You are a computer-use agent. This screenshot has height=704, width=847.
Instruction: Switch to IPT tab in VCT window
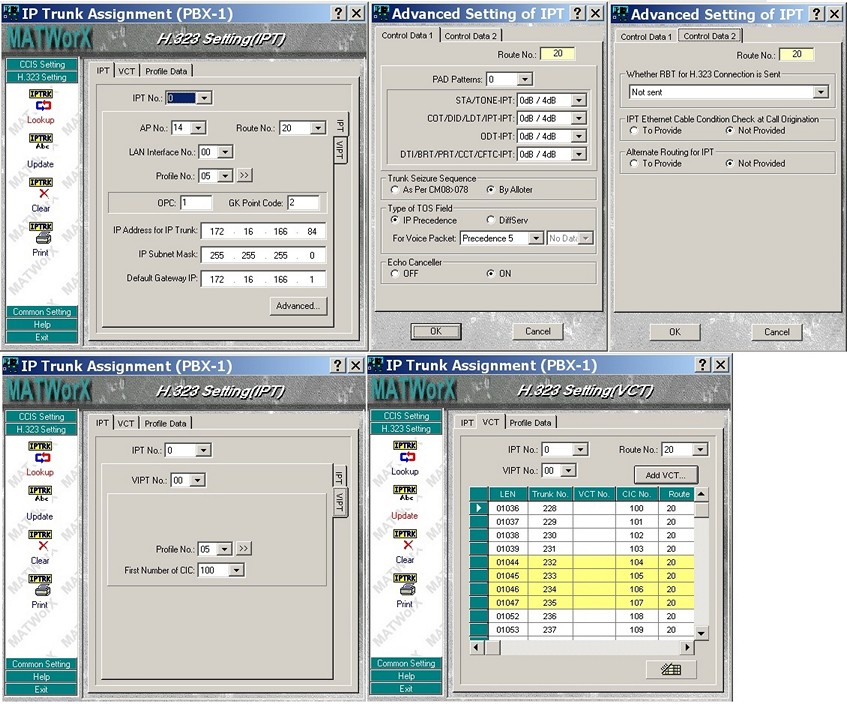[467, 423]
